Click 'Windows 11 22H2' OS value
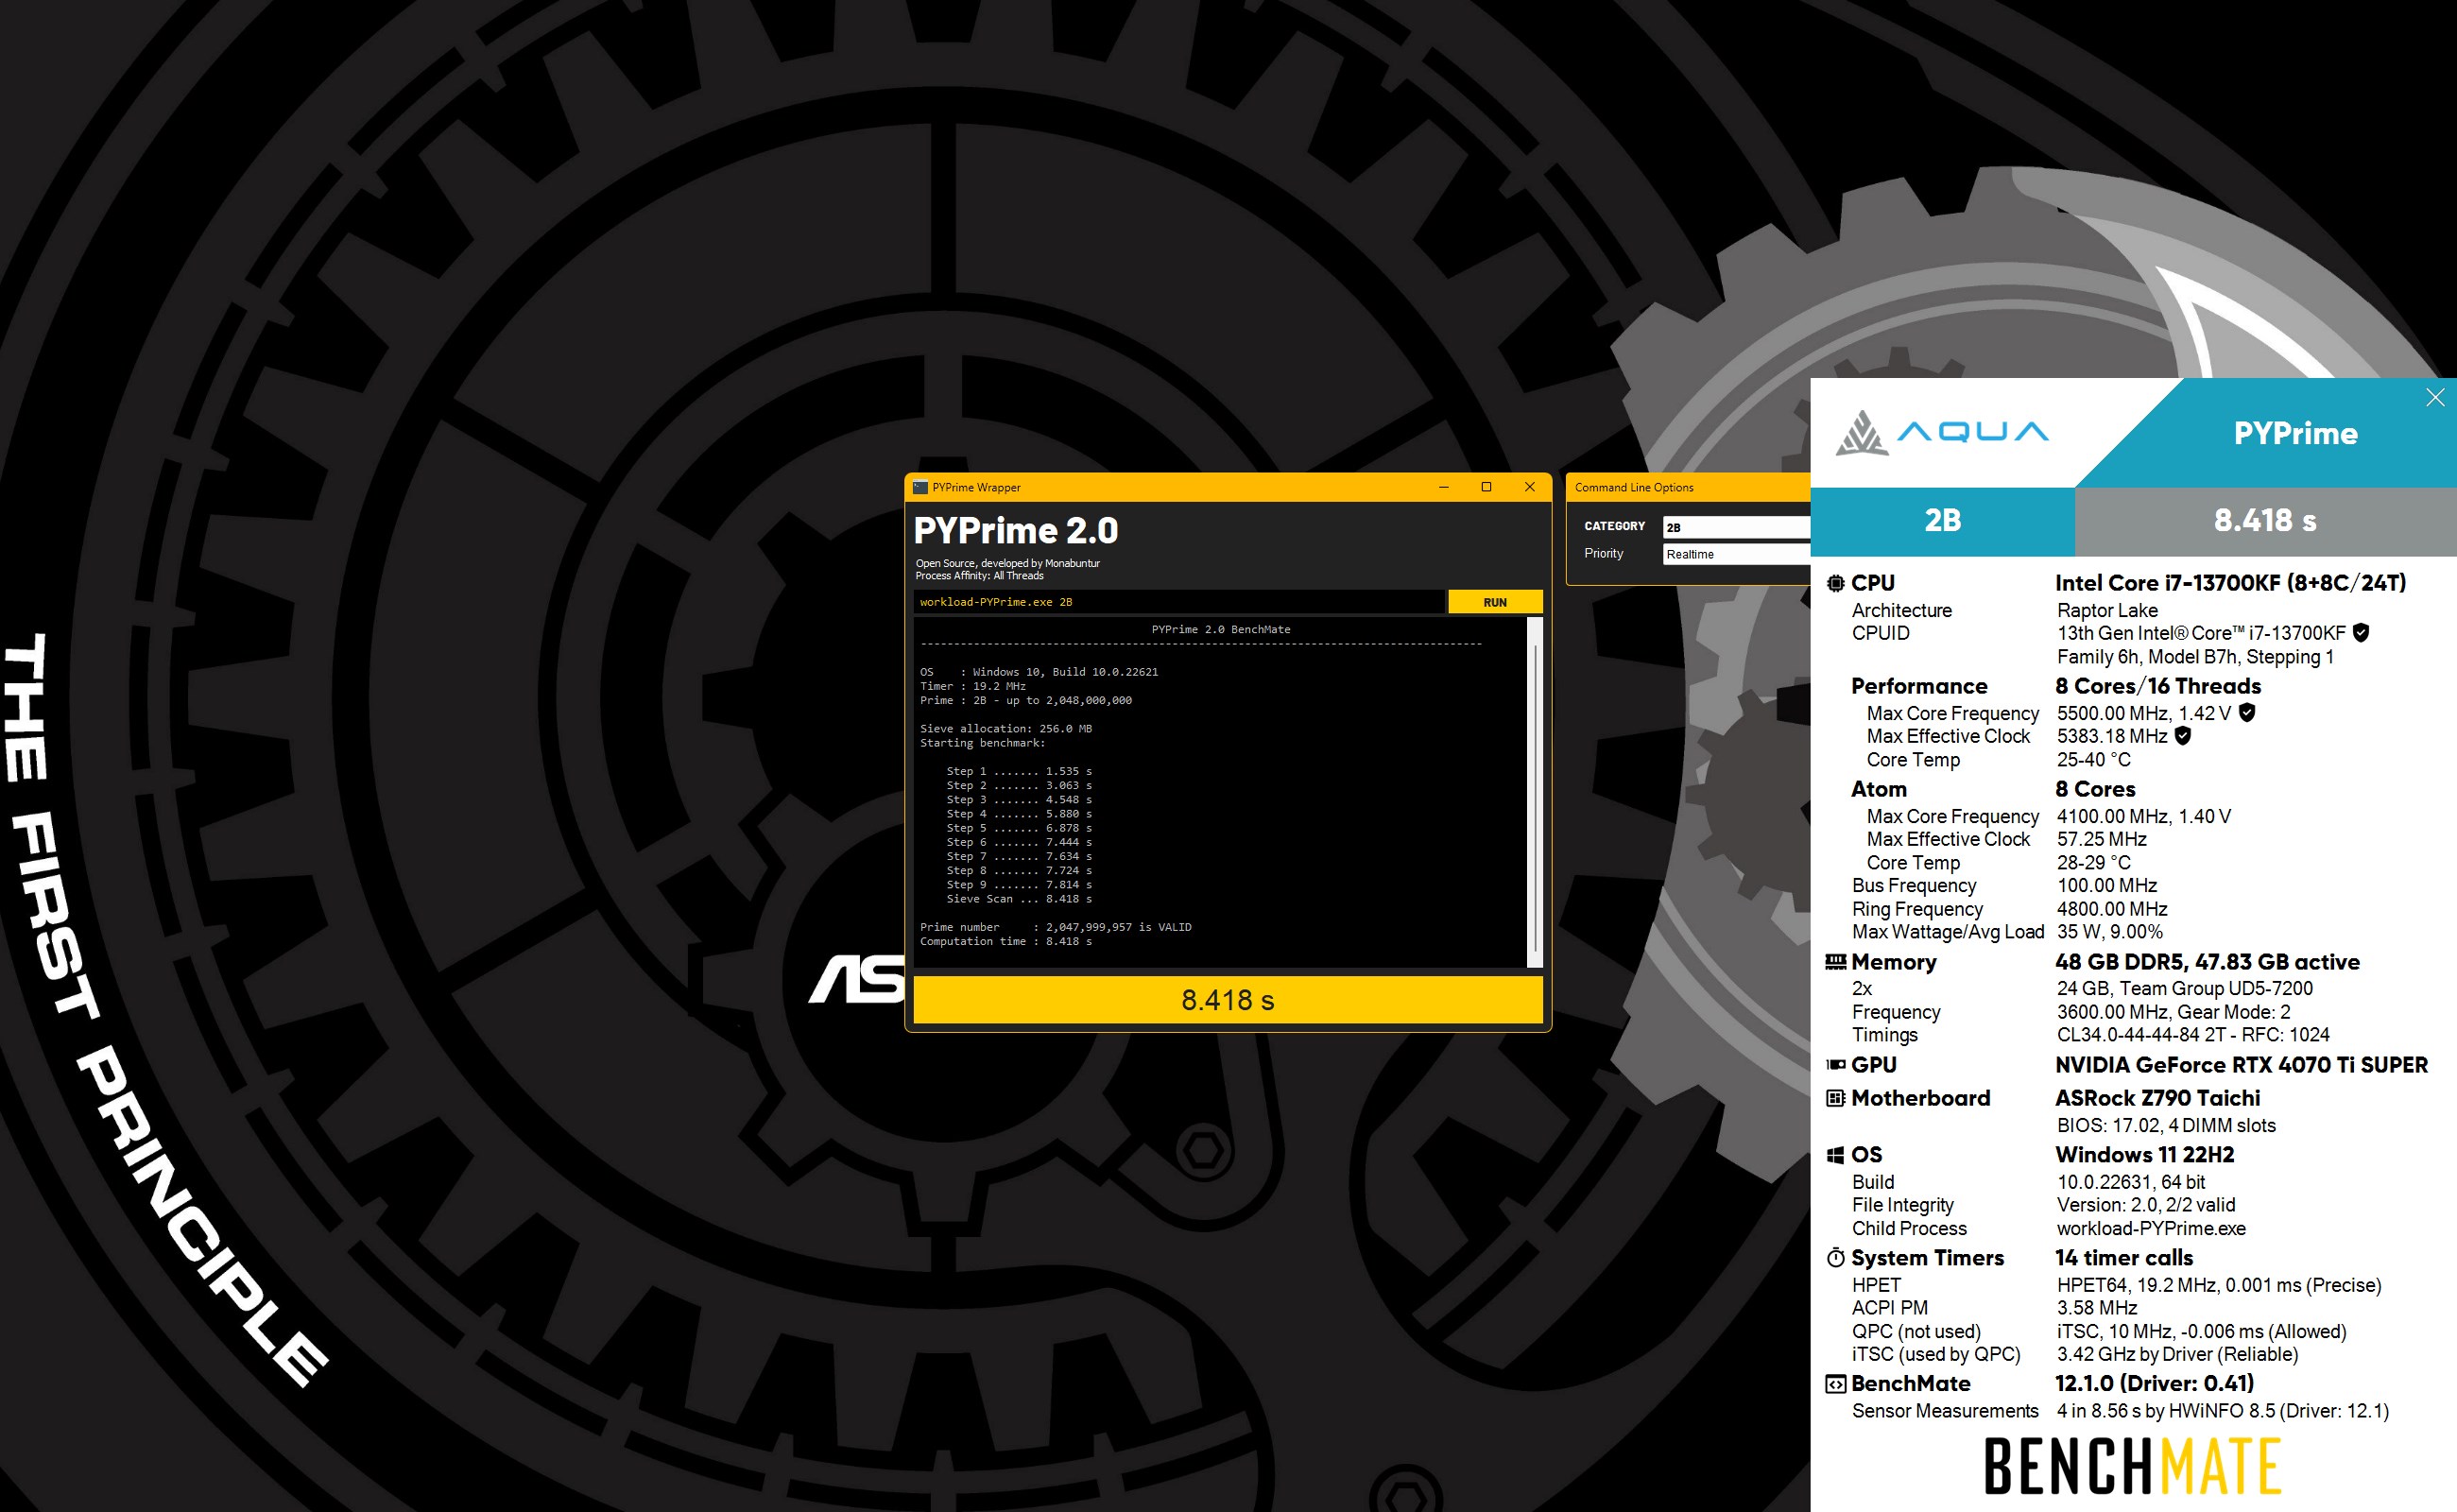The height and width of the screenshot is (1512, 2457). (x=2144, y=1155)
